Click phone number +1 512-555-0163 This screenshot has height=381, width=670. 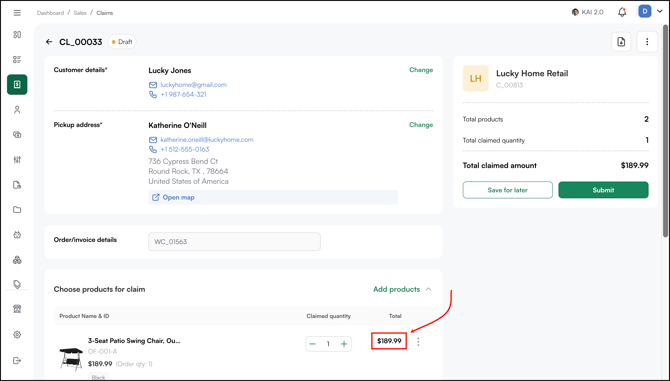pyautogui.click(x=185, y=149)
